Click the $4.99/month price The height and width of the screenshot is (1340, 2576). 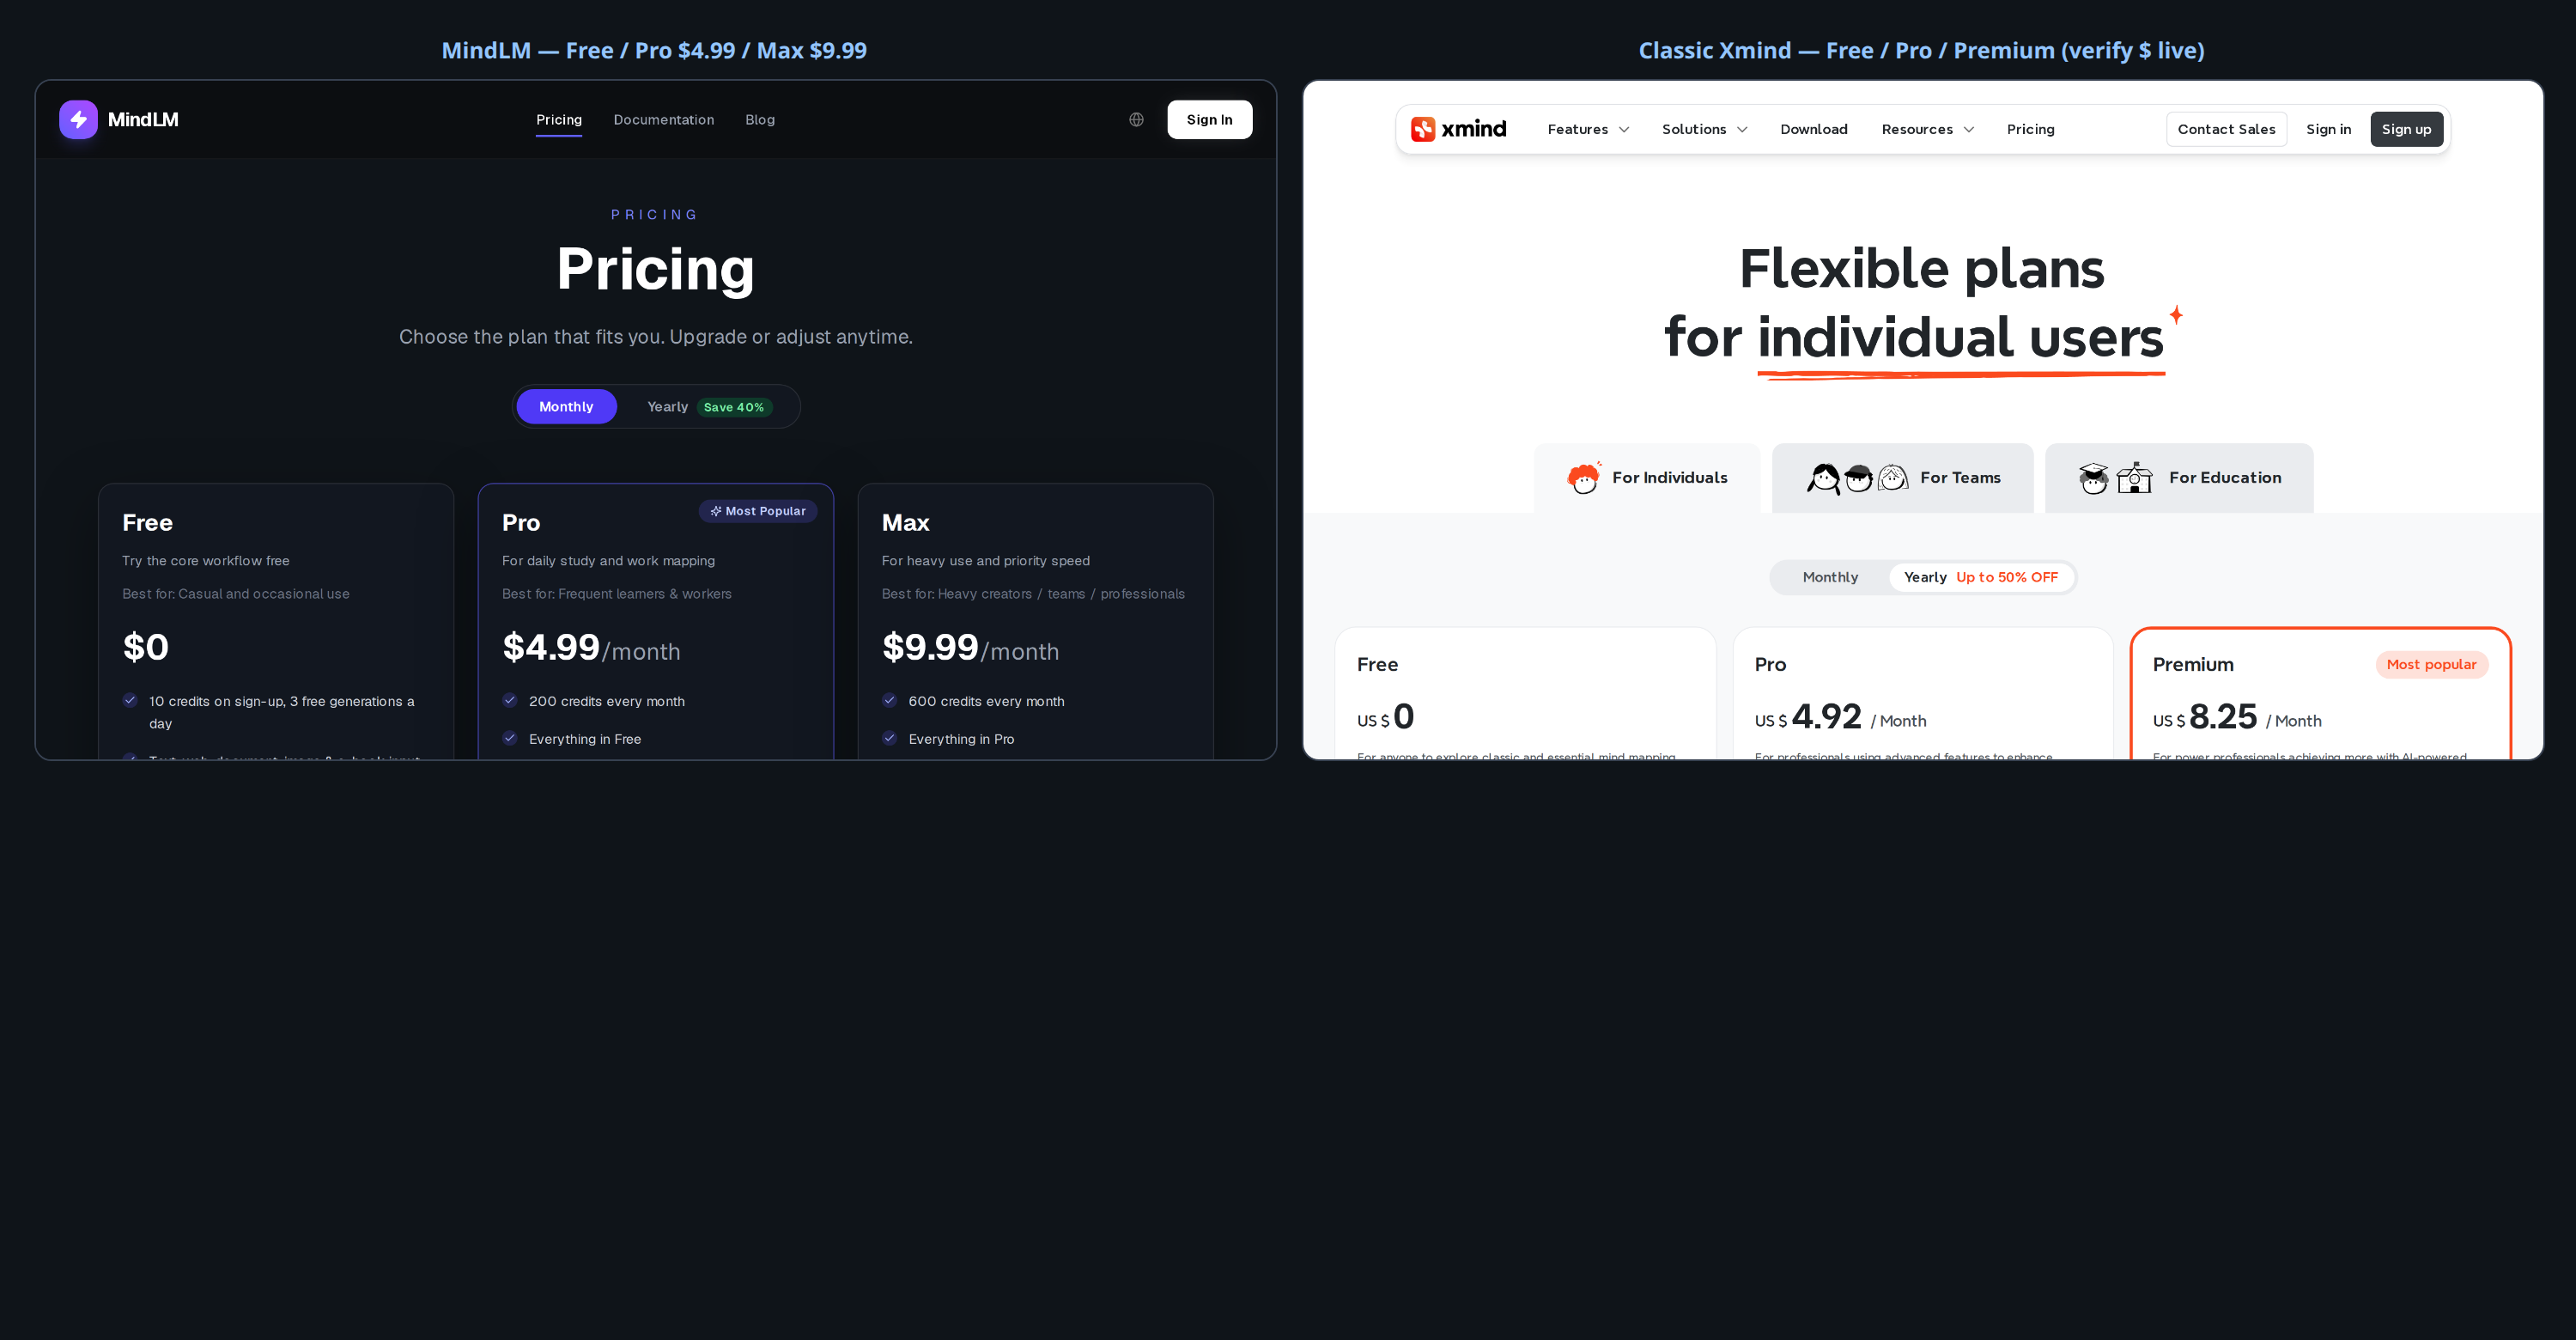click(591, 648)
